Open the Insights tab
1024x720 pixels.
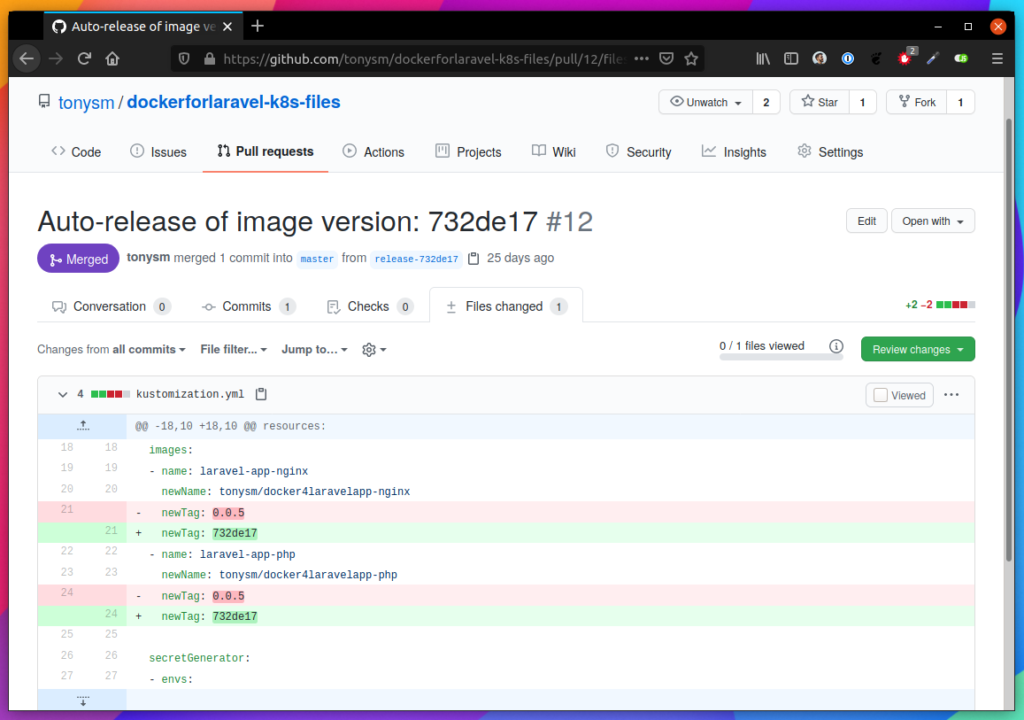[x=733, y=152]
